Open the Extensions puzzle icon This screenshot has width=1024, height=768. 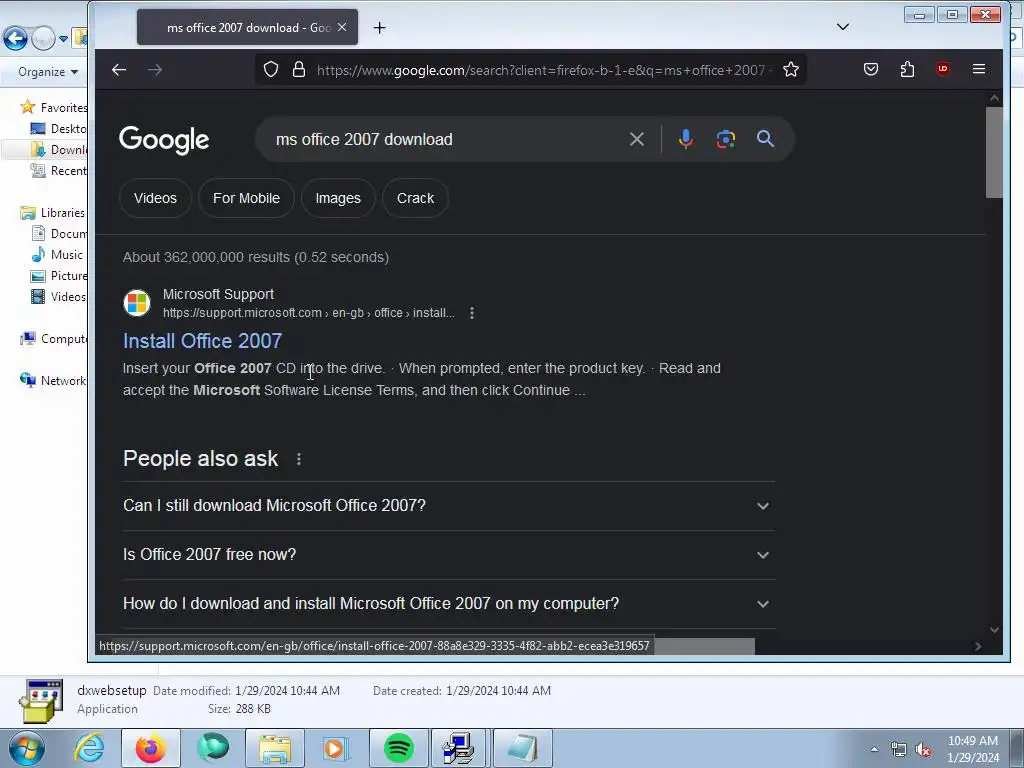coord(907,69)
